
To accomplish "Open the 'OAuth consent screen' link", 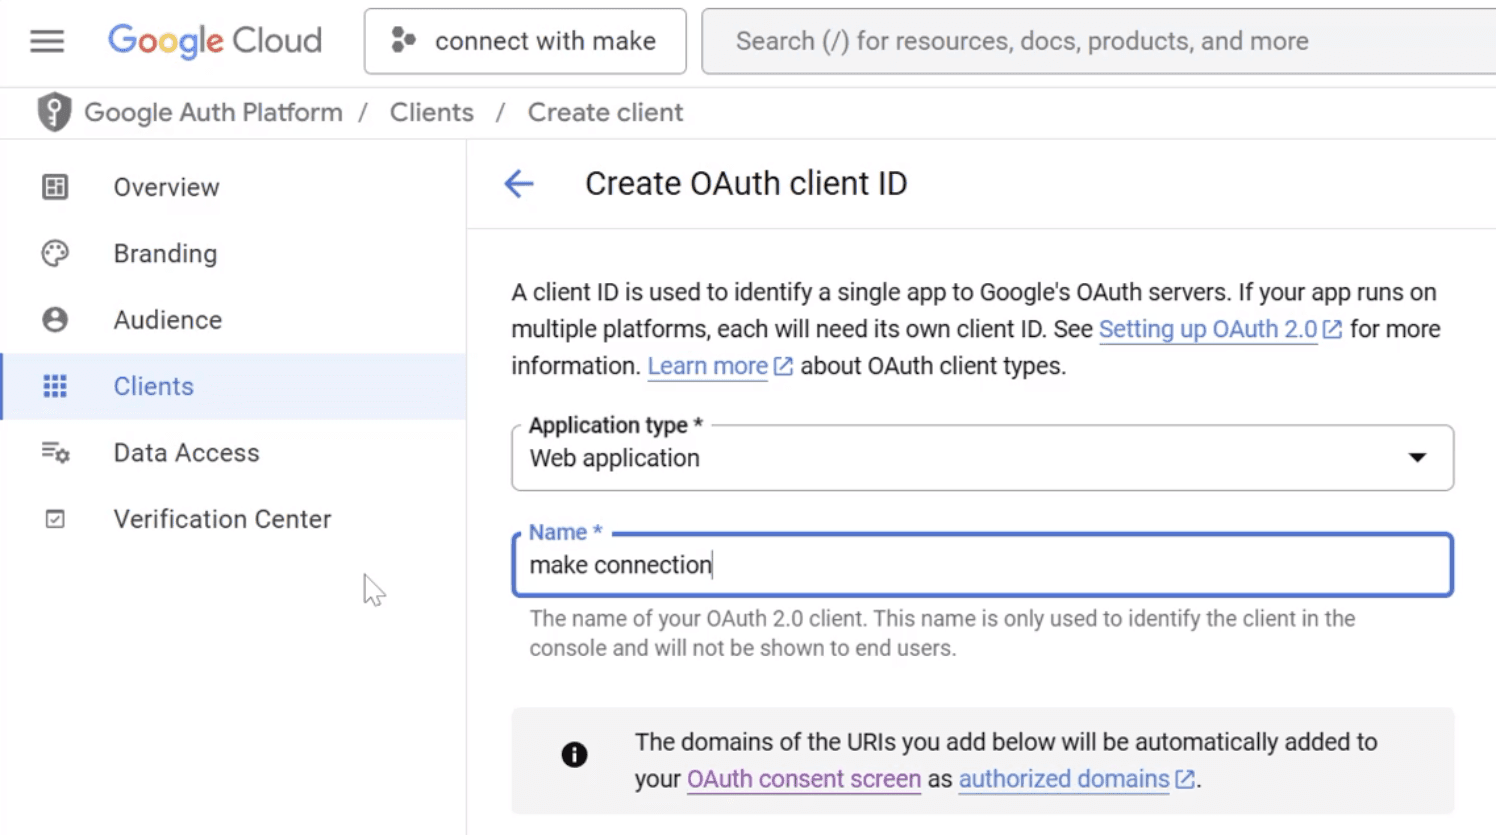I will 804,780.
